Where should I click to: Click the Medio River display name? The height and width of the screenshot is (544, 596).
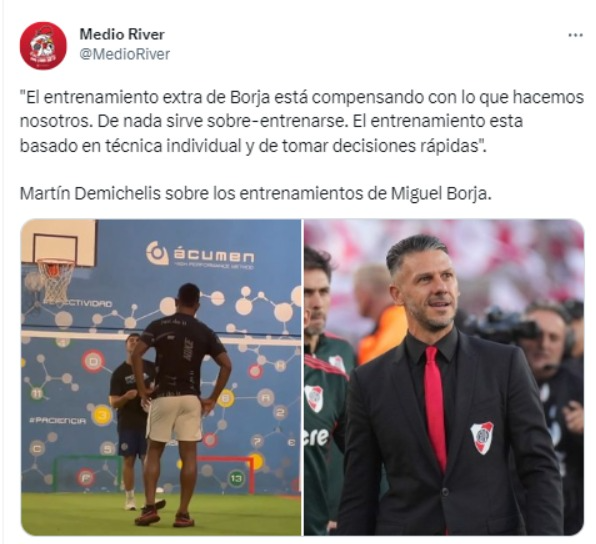(x=122, y=34)
